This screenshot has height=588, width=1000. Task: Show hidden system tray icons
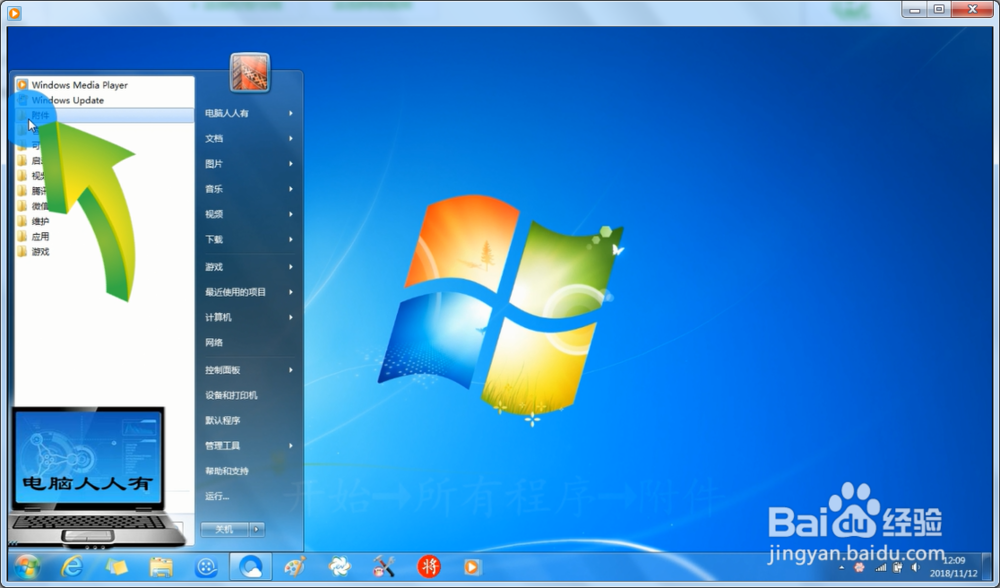842,568
